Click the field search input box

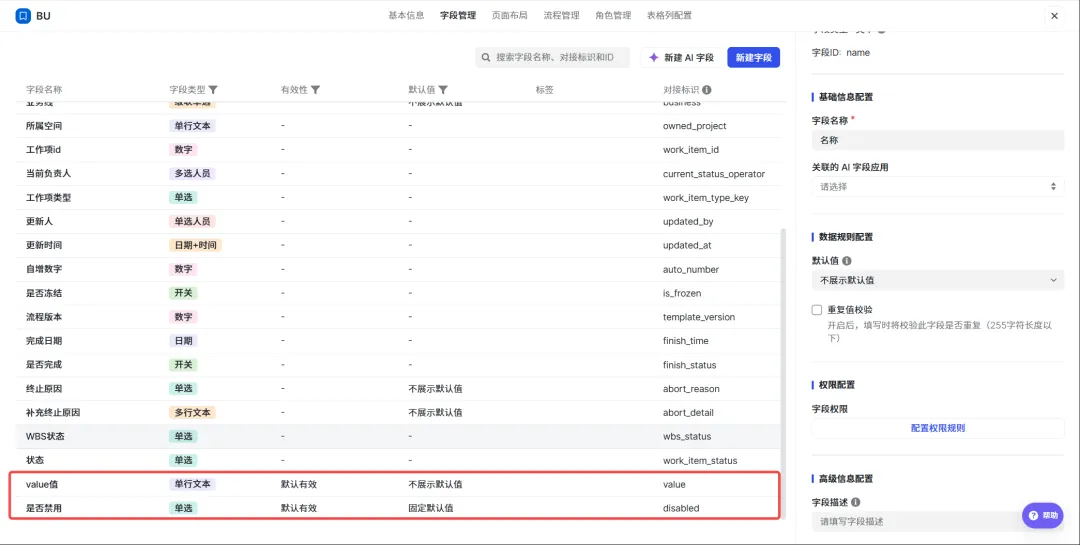[x=552, y=58]
